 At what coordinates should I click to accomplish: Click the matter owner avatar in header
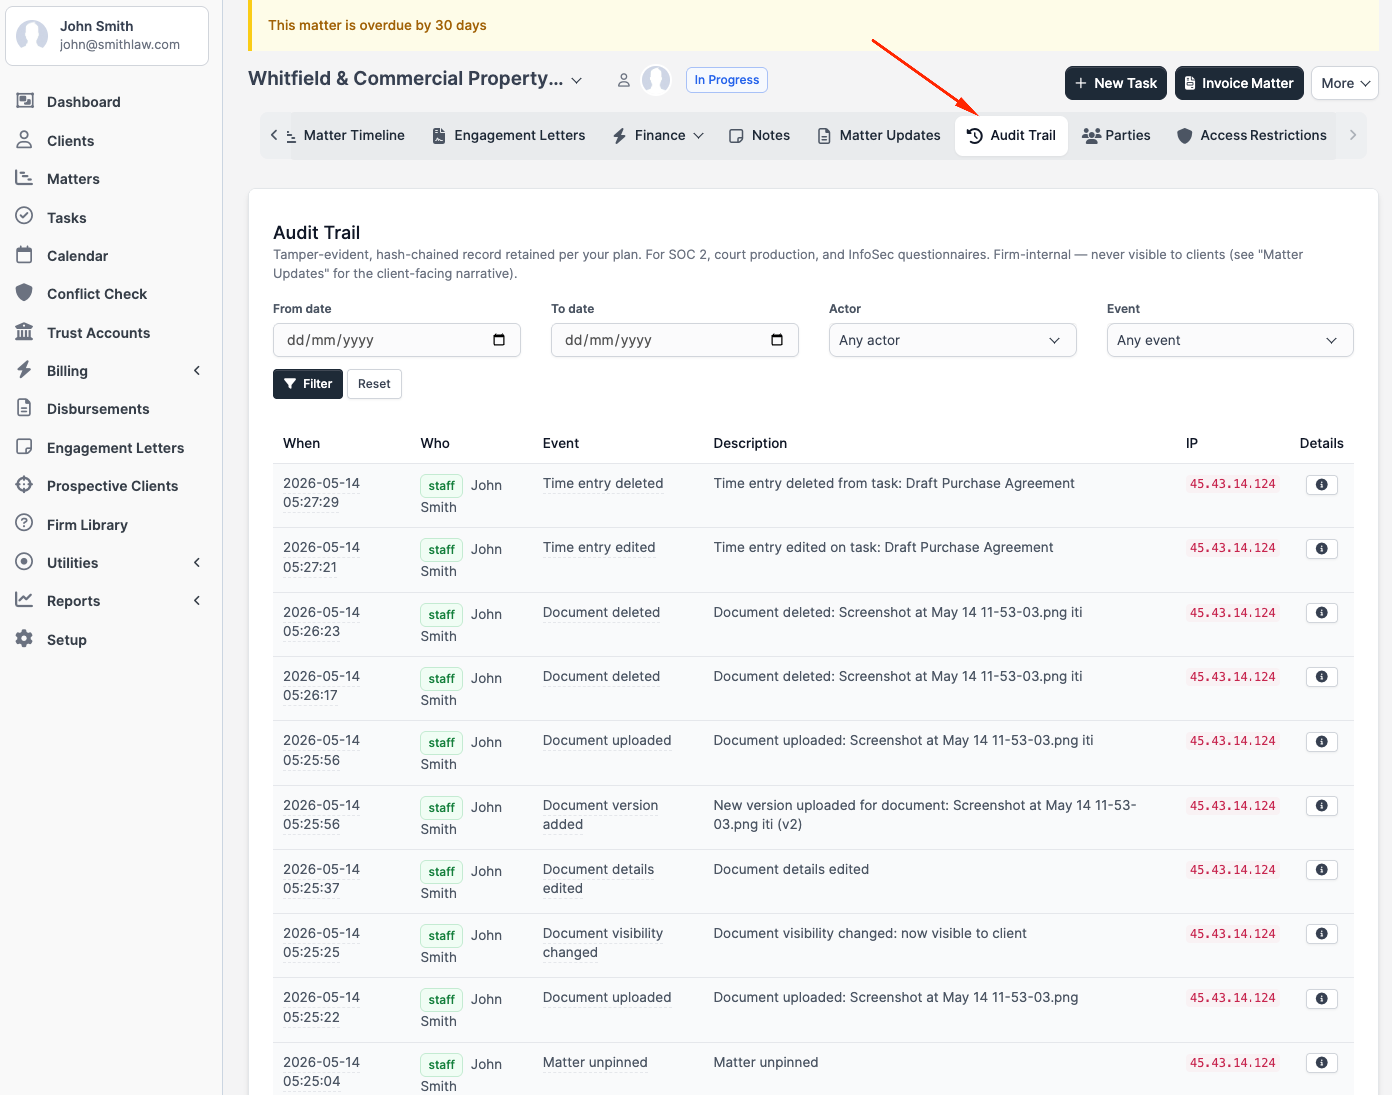[656, 80]
